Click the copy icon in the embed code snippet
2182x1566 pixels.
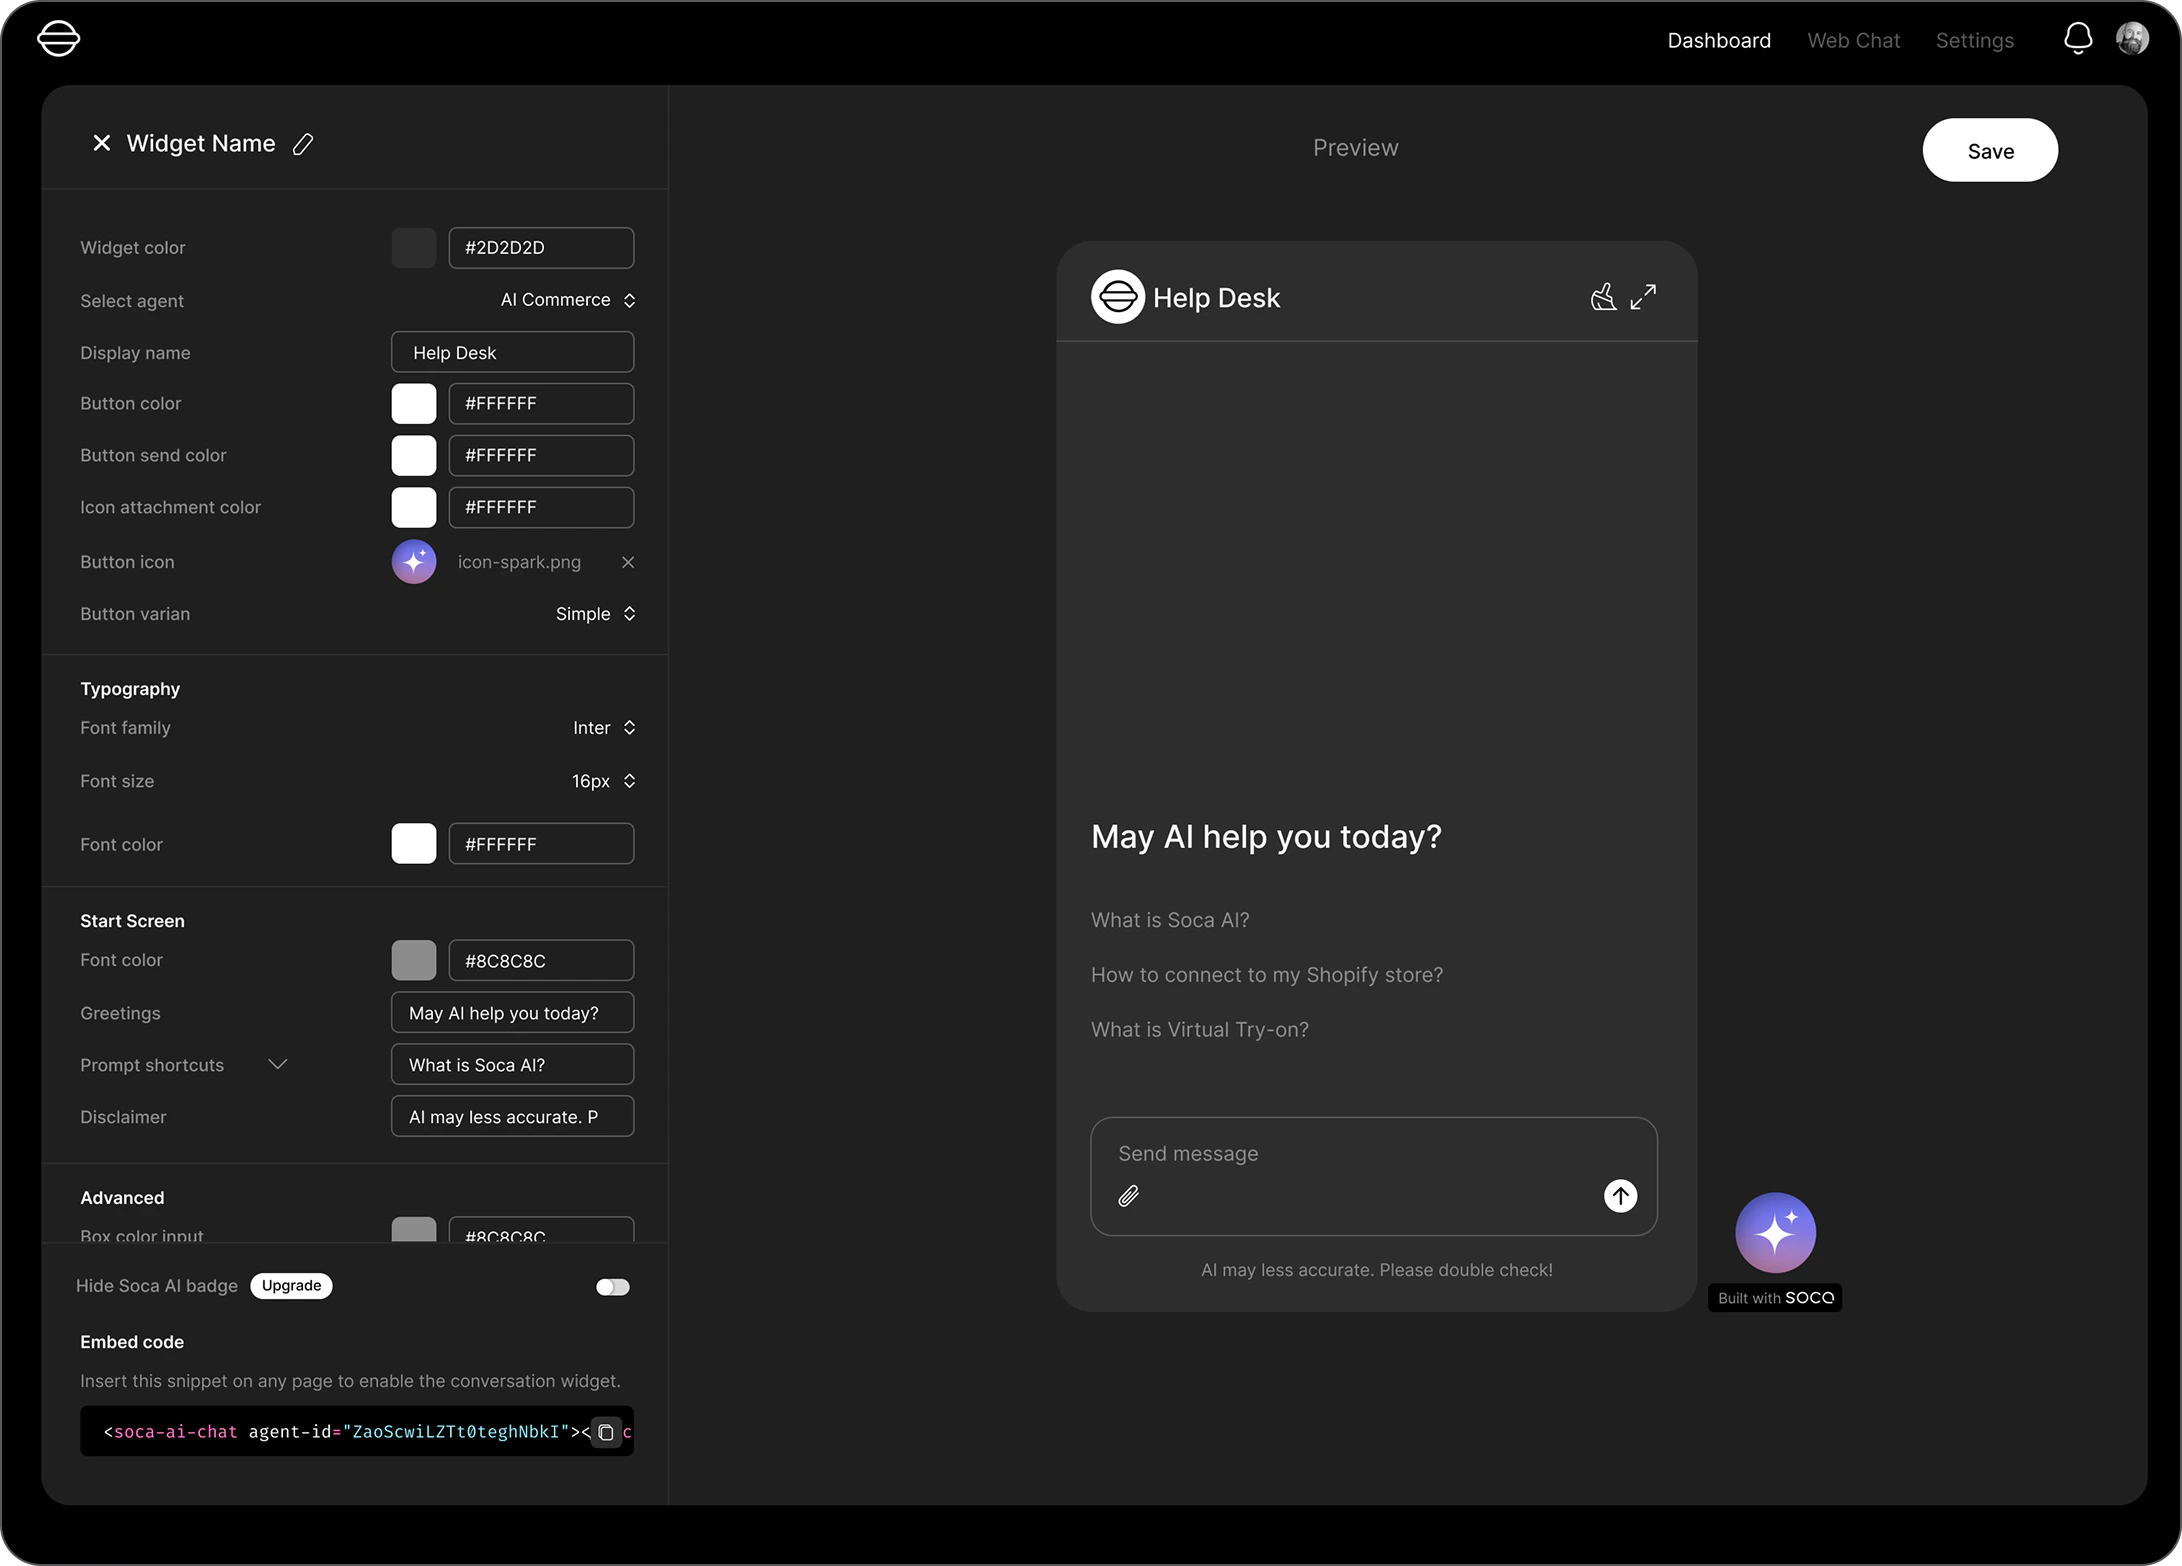(606, 1432)
